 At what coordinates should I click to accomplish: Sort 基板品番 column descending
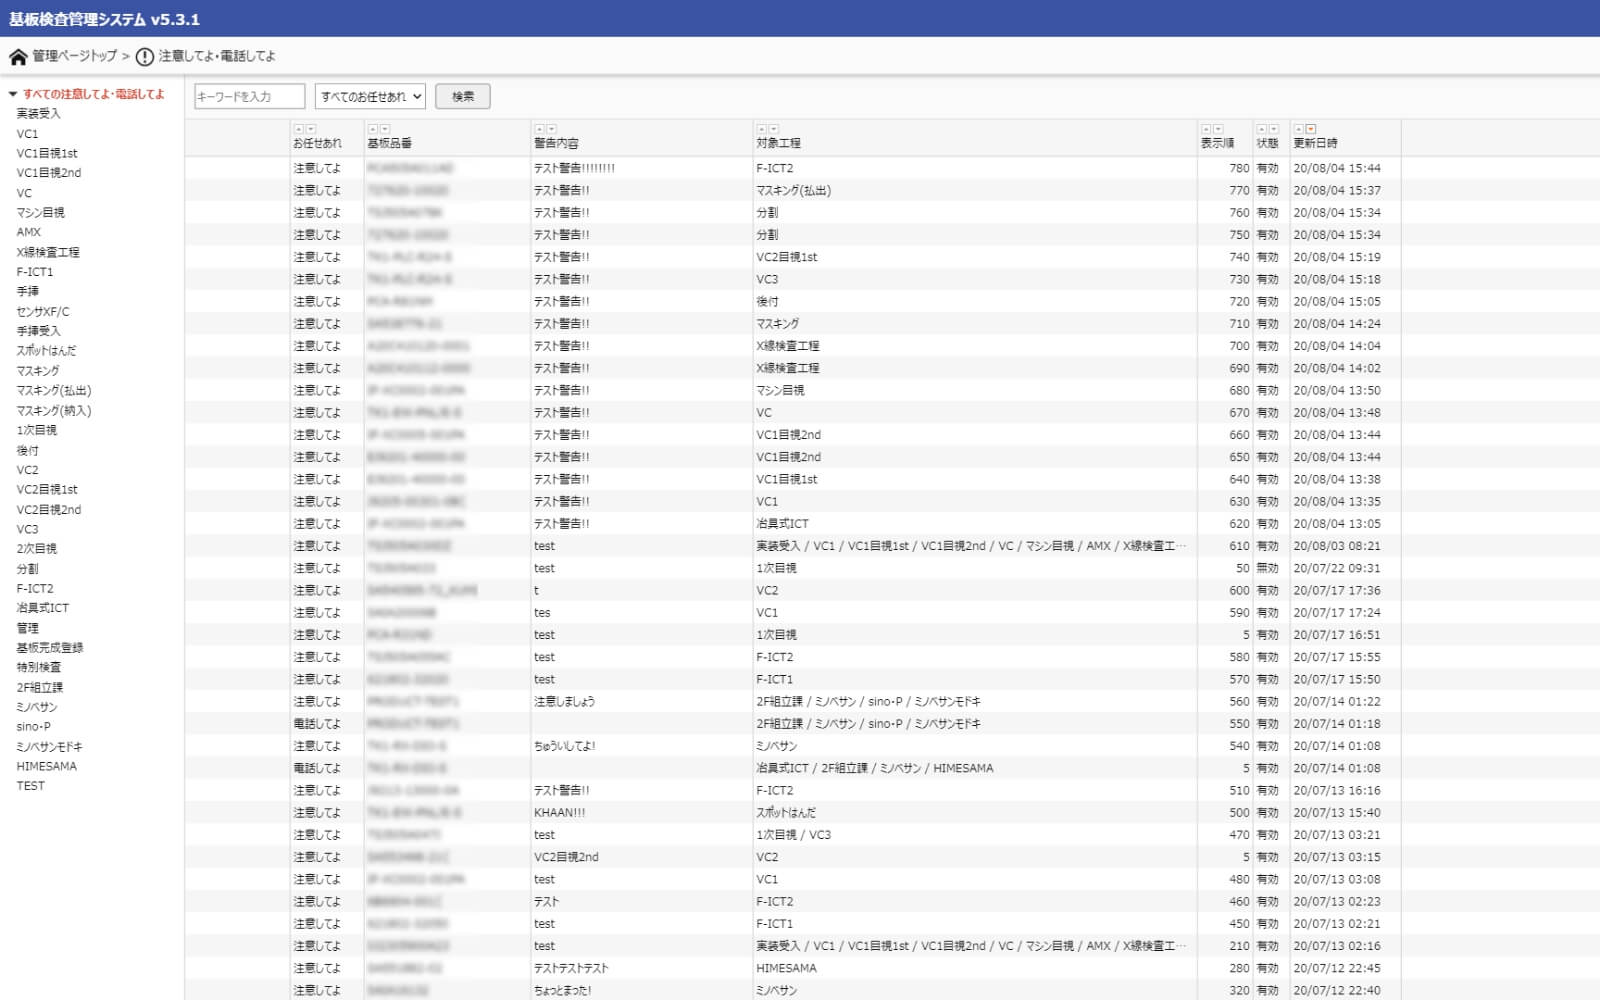tap(385, 129)
